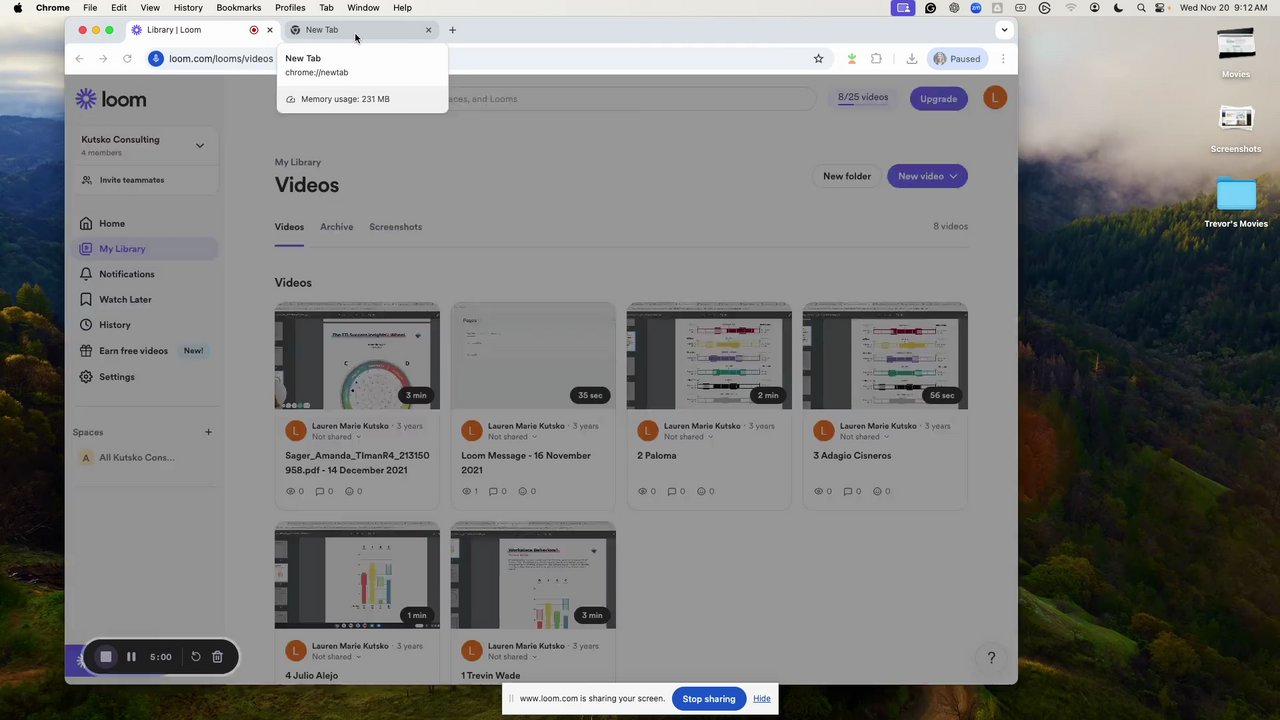The width and height of the screenshot is (1280, 720).
Task: Click the Upgrade button
Action: point(938,99)
